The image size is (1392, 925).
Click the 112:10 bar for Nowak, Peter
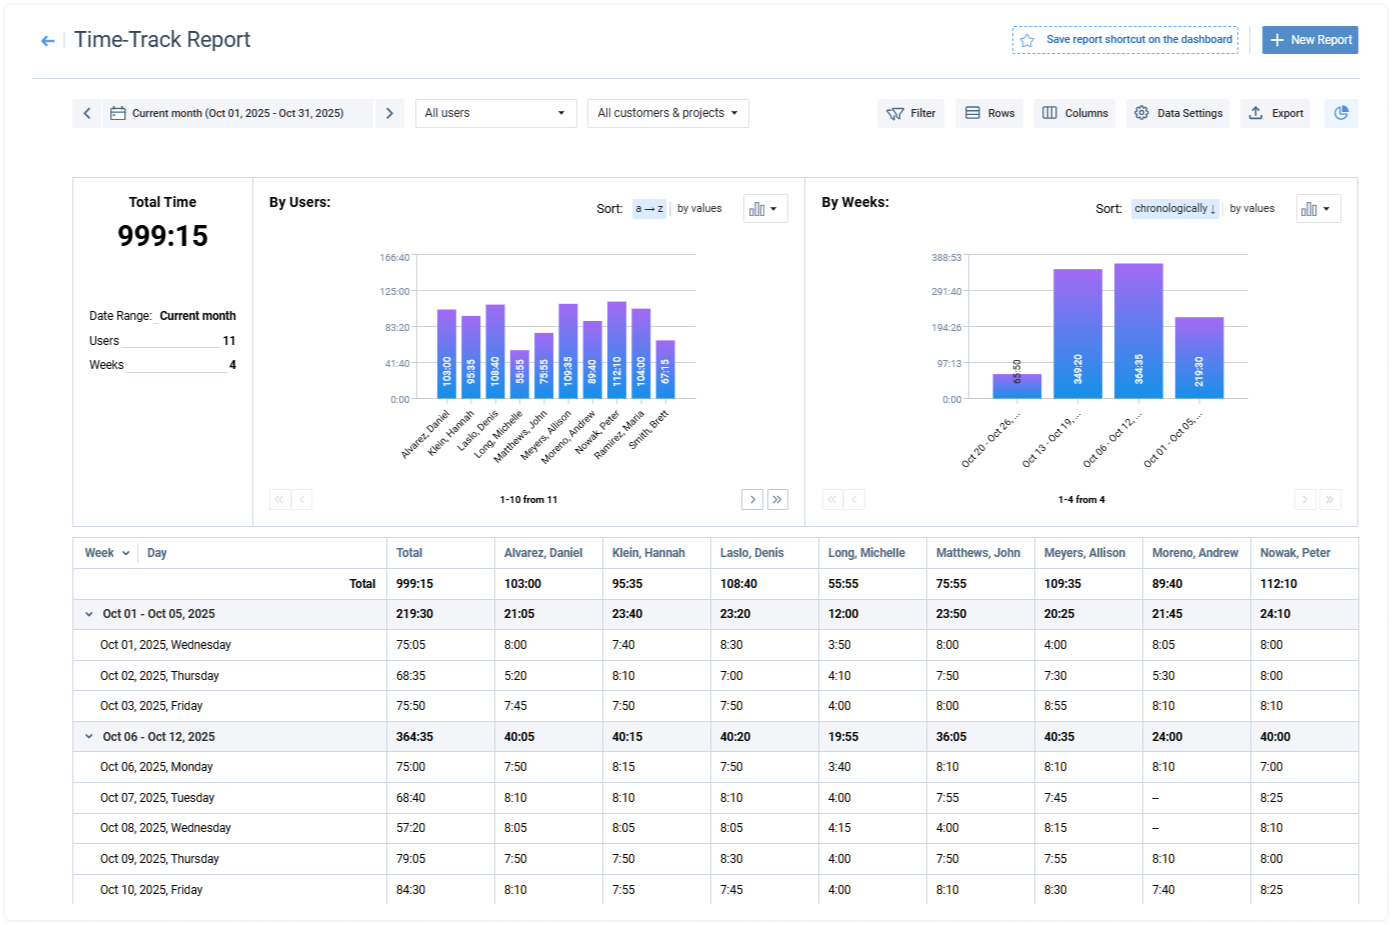tap(617, 350)
